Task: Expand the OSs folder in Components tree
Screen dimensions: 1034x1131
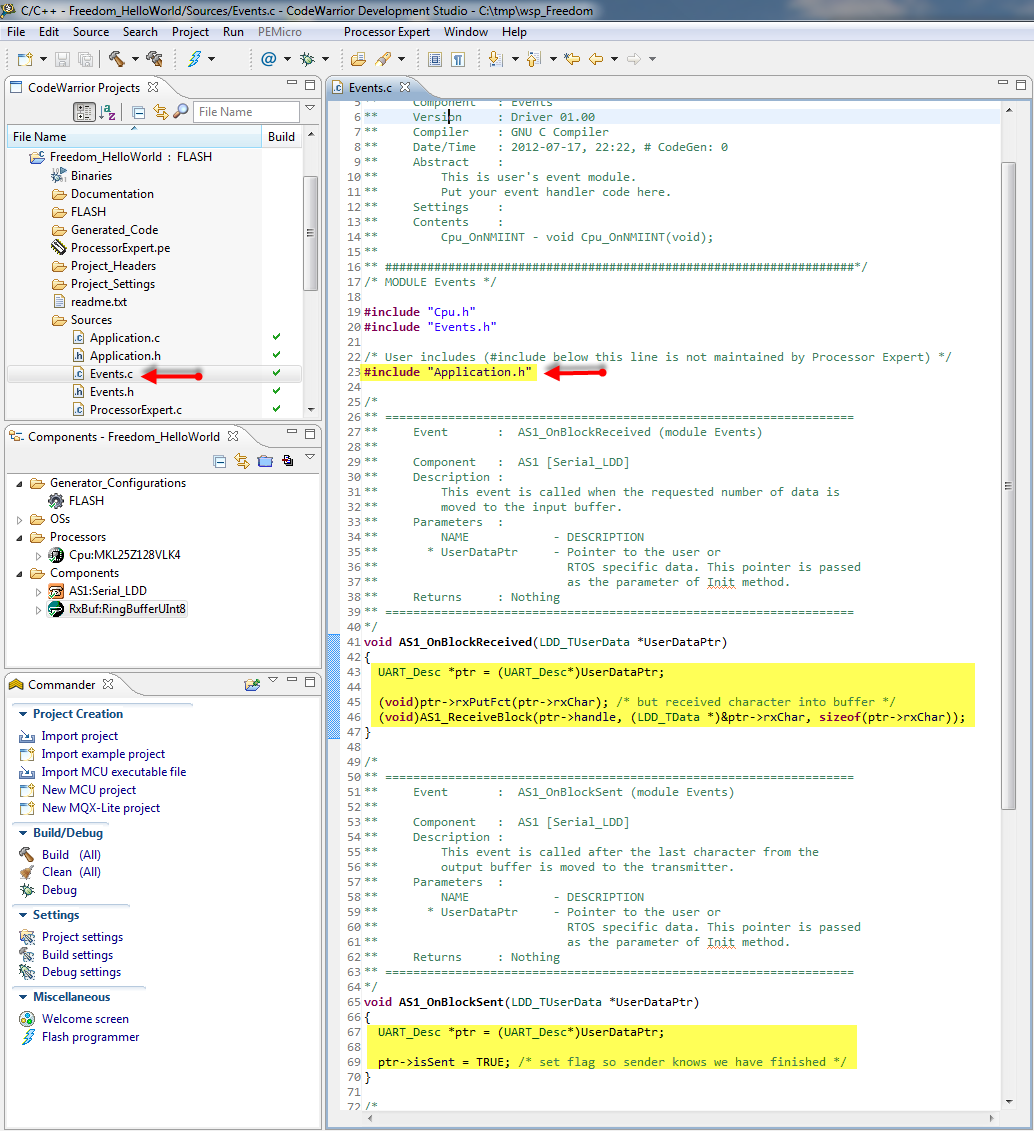Action: coord(21,519)
